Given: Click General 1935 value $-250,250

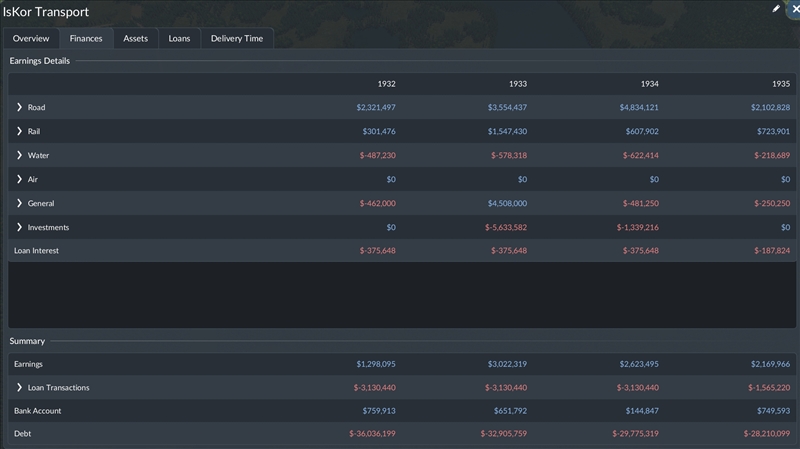Looking at the screenshot, I should coord(772,203).
